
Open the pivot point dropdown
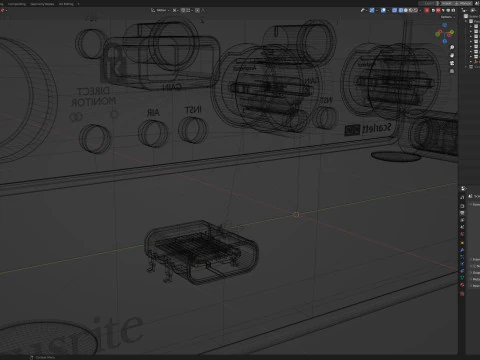[x=176, y=10]
